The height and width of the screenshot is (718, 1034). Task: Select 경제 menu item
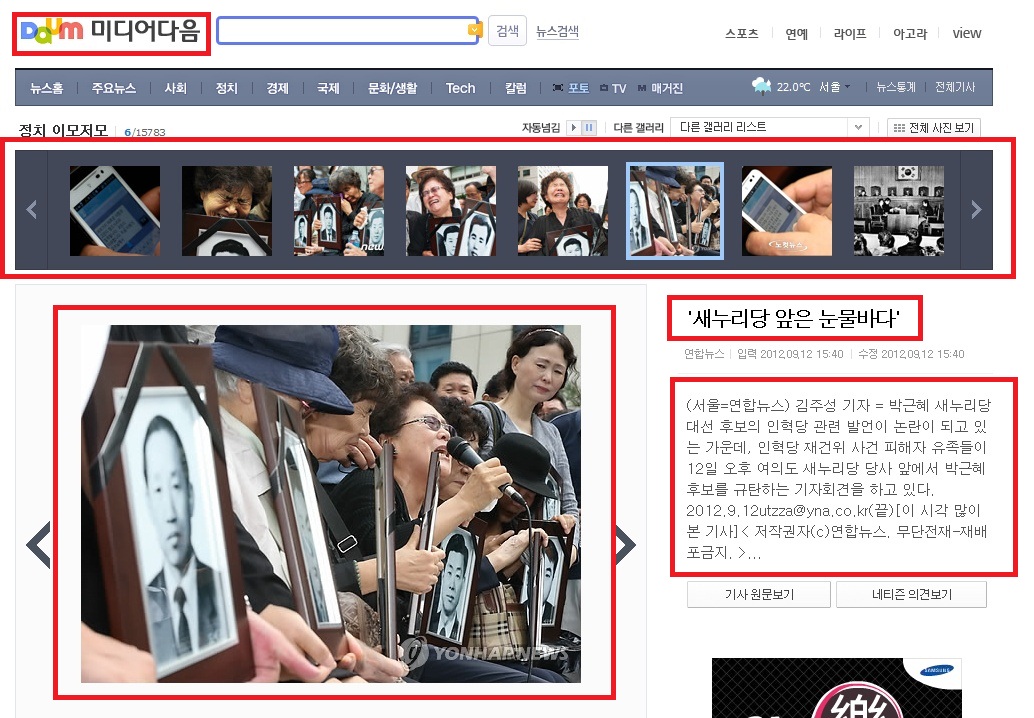(x=278, y=88)
